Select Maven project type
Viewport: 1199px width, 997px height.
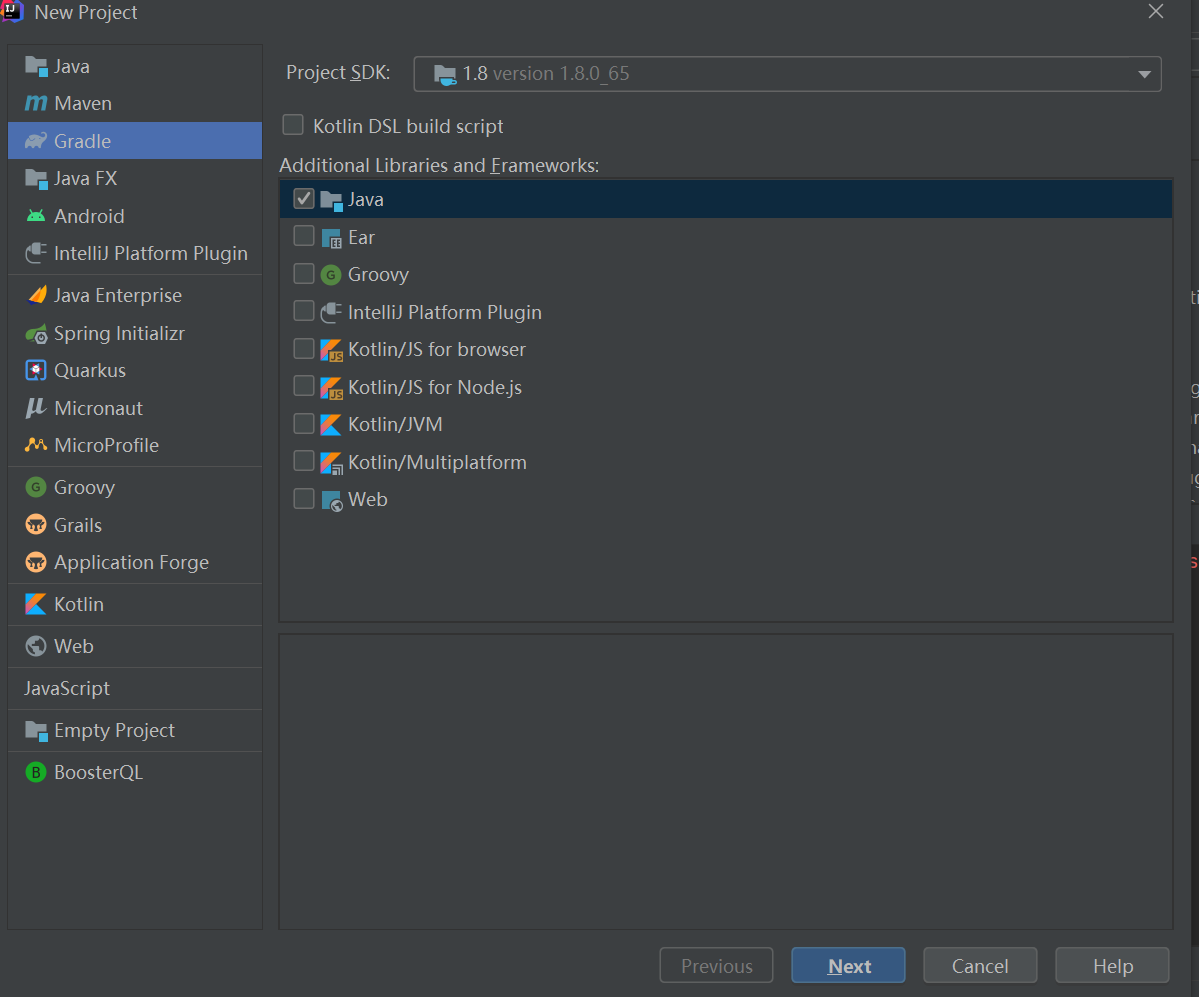[x=135, y=103]
